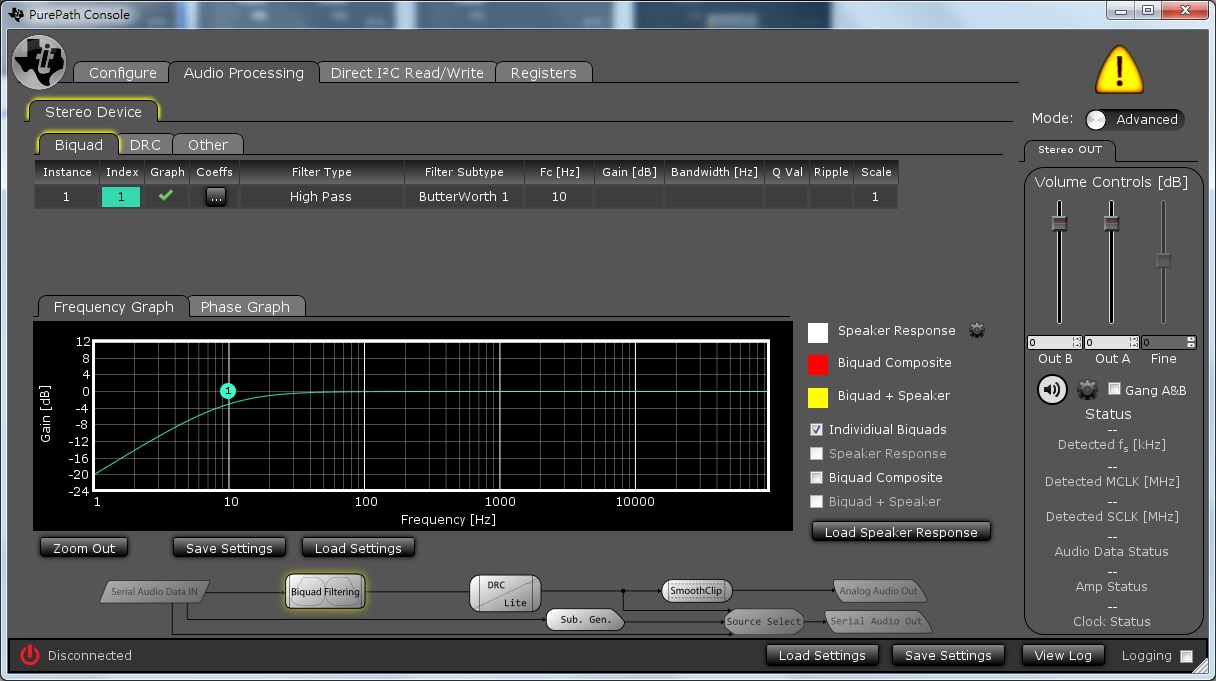This screenshot has width=1216, height=681.
Task: Switch to Direct I²C Read/Write tab
Action: [407, 73]
